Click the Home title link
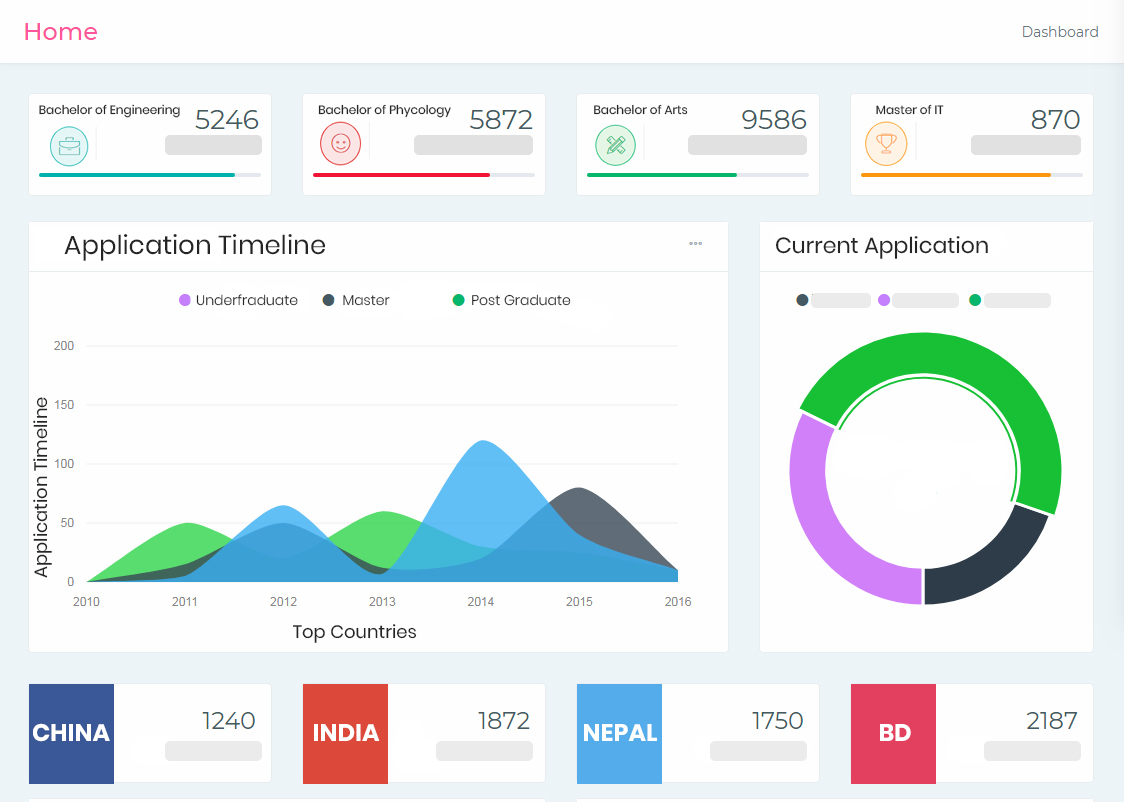The image size is (1124, 802). click(x=61, y=32)
